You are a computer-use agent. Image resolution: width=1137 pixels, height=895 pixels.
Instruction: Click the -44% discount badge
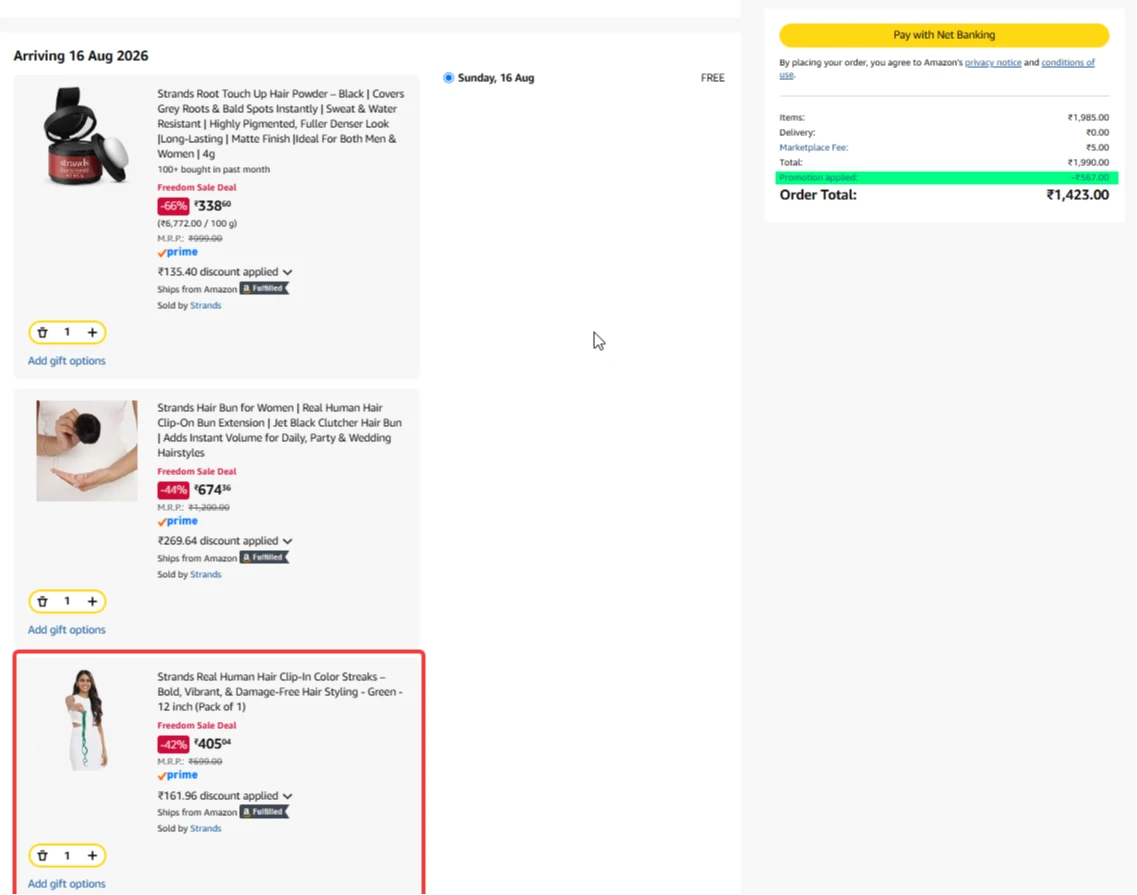pyautogui.click(x=173, y=490)
